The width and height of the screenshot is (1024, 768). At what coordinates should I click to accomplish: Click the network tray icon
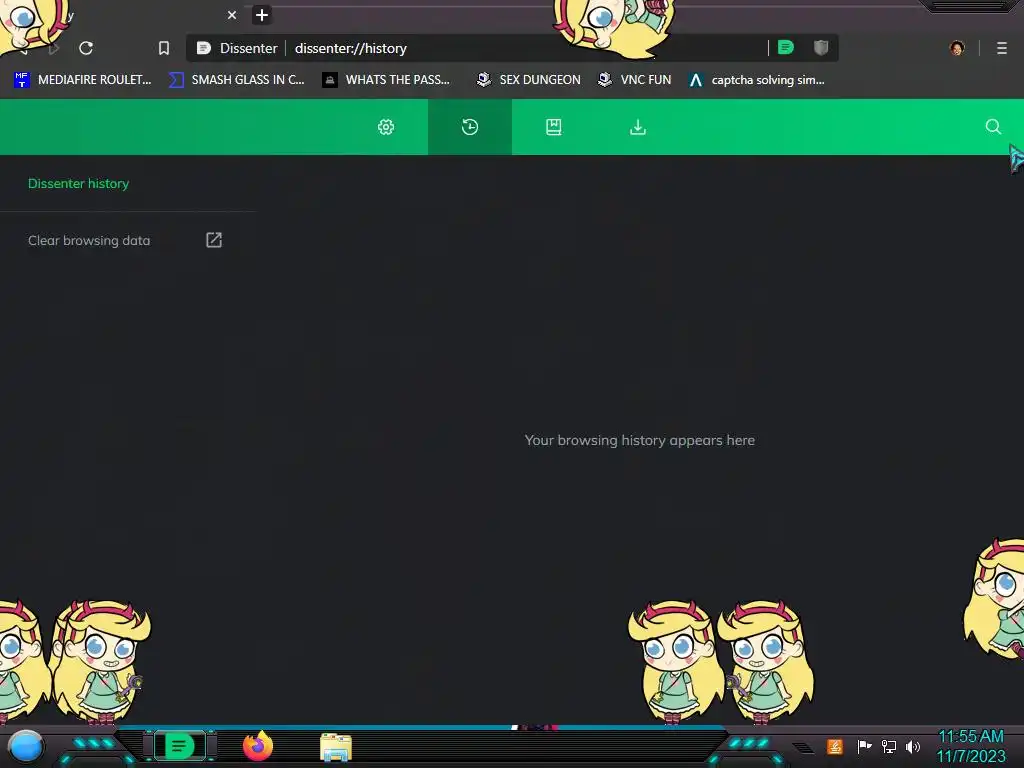click(x=889, y=746)
